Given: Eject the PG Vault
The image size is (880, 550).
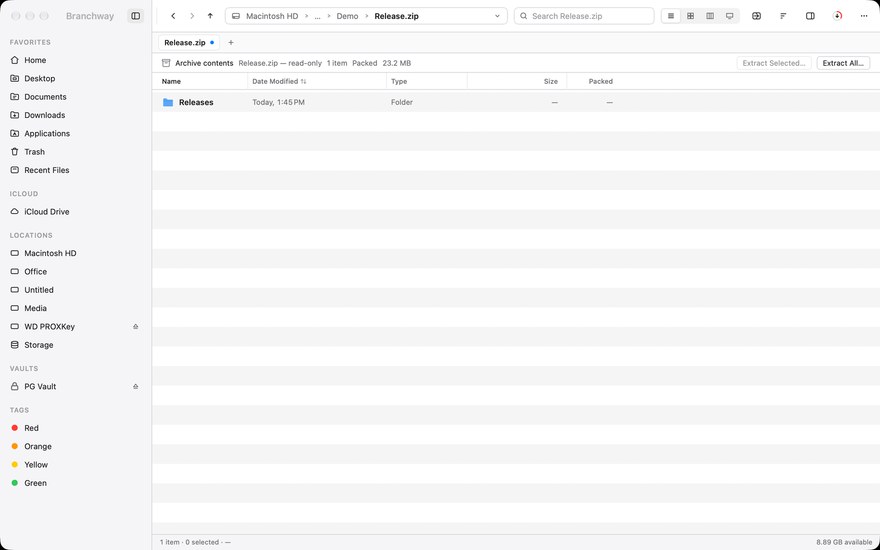Looking at the screenshot, I should (x=135, y=387).
